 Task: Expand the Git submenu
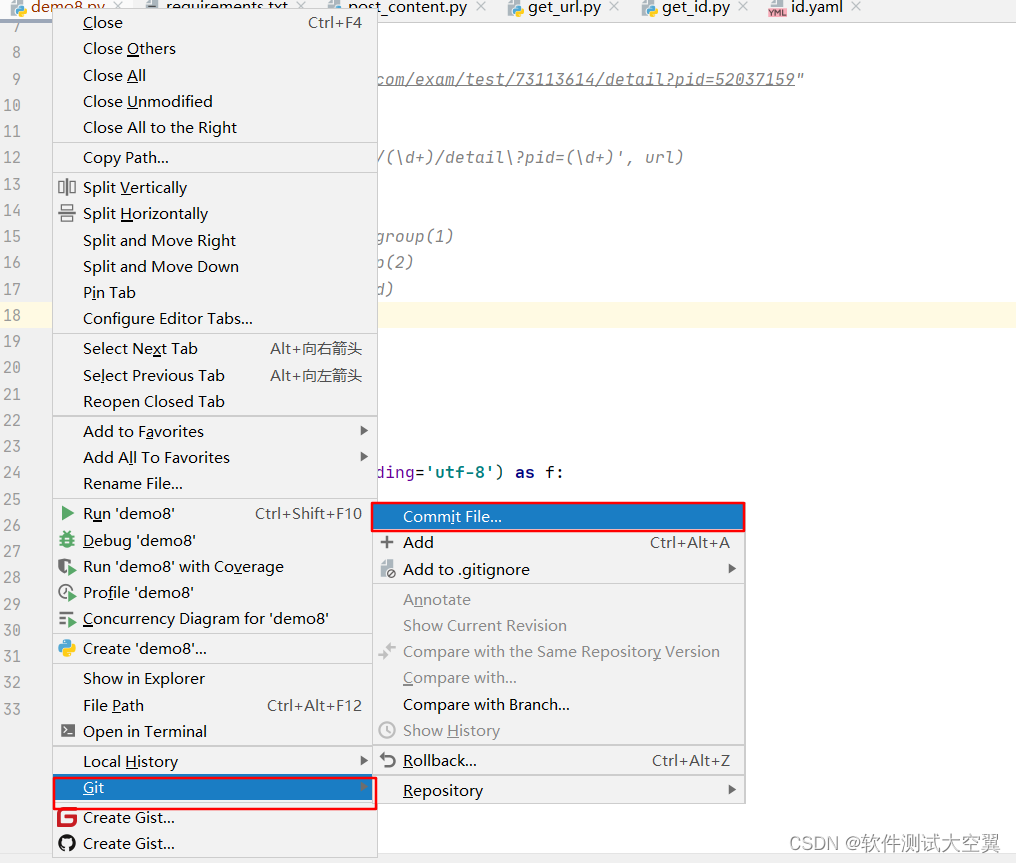[x=92, y=787]
